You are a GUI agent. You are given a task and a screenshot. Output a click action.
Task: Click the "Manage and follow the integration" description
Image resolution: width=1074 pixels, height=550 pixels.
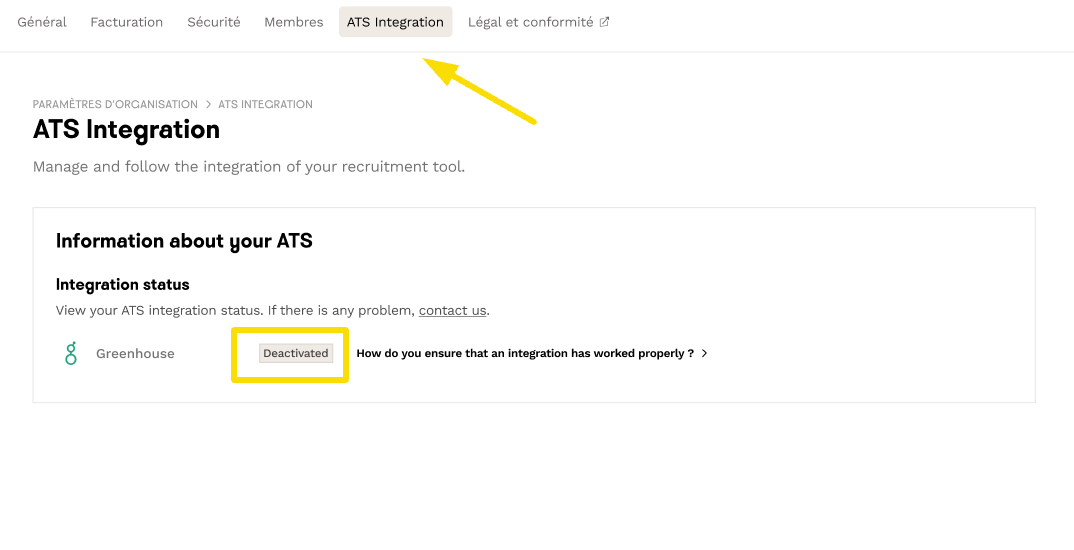tap(249, 167)
